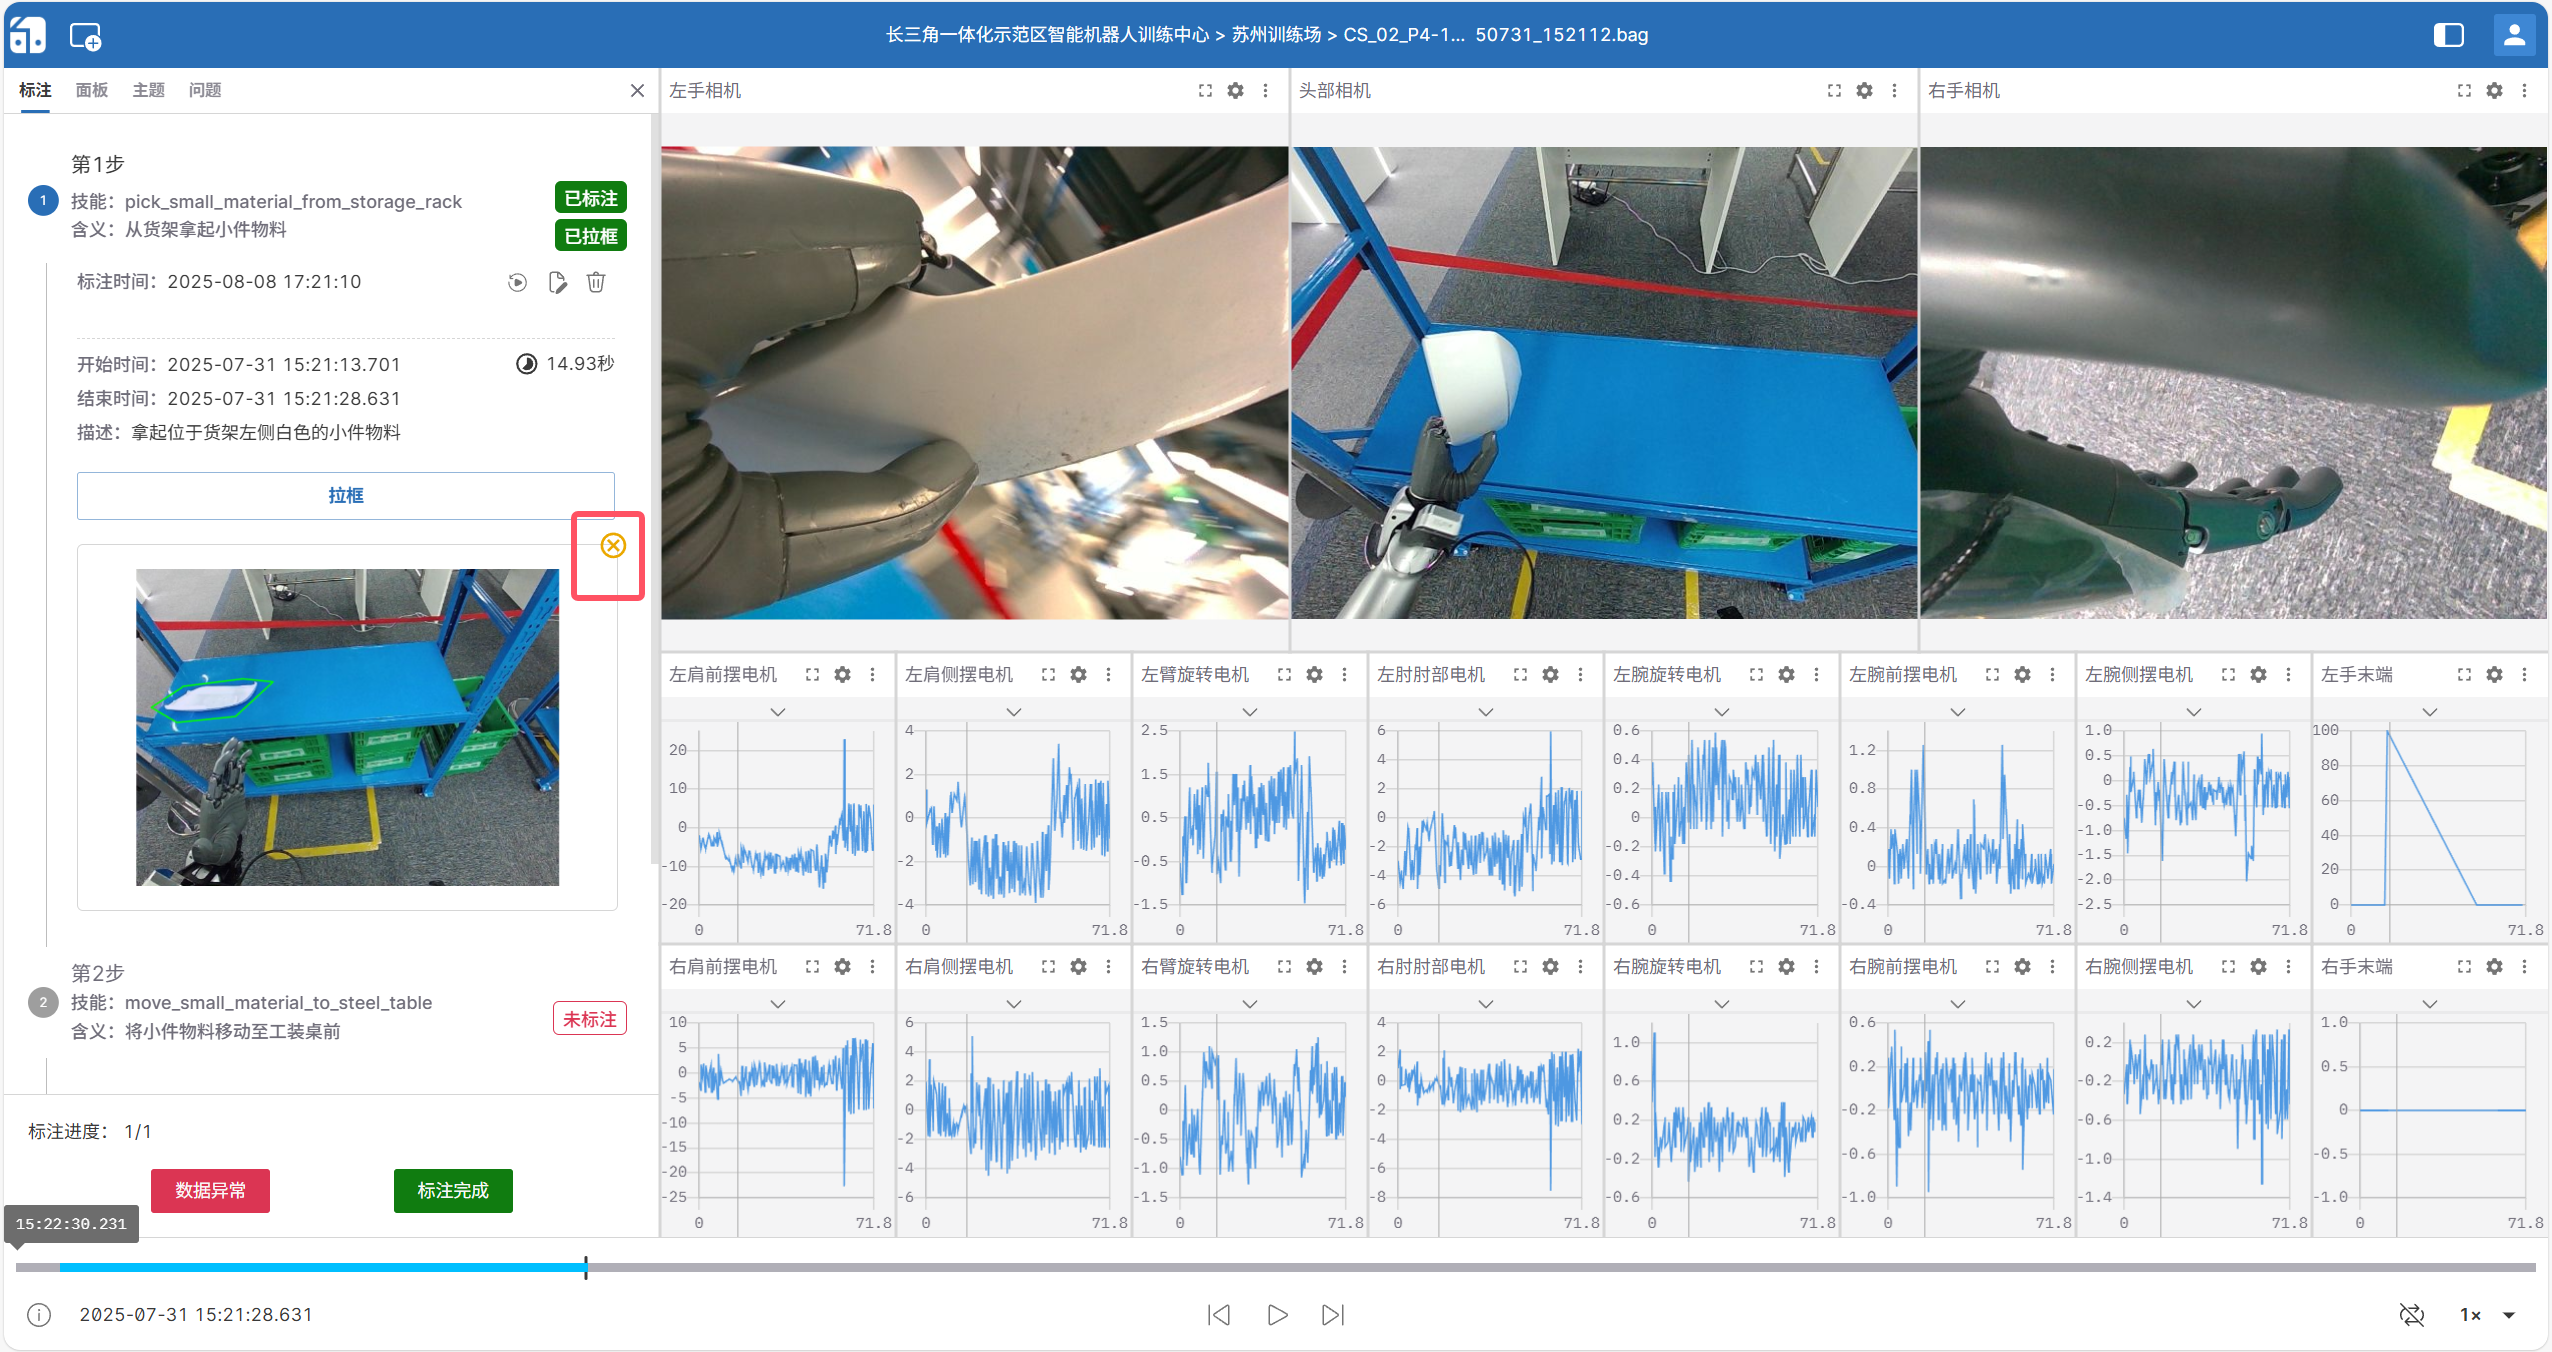Switch to the 问题 tab

pyautogui.click(x=205, y=90)
